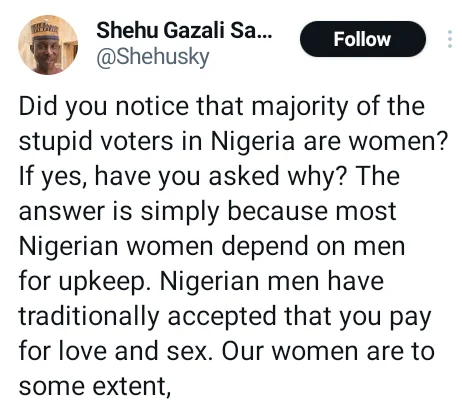Click the line 'stupid voters in Nigeria are women?'
Viewport: 462px width, 405px height.
coord(233,142)
